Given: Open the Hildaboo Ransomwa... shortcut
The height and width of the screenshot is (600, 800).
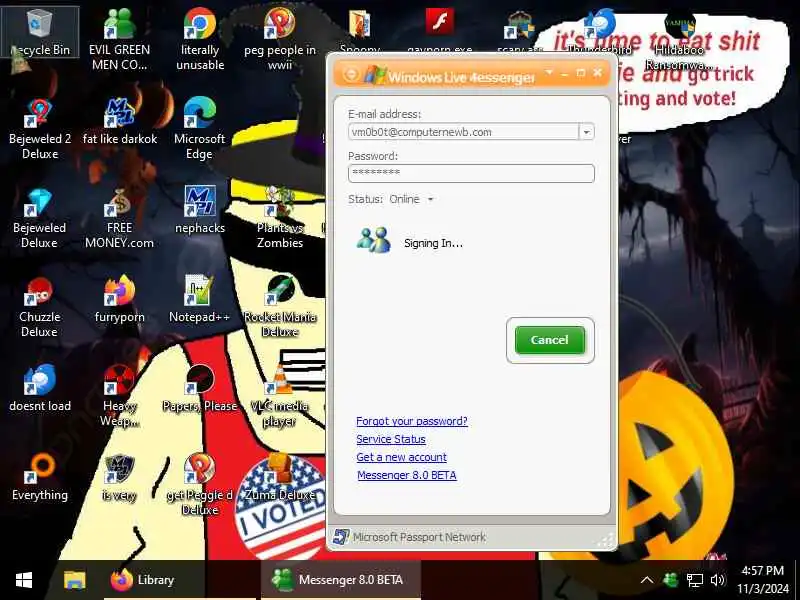Looking at the screenshot, I should click(x=680, y=39).
